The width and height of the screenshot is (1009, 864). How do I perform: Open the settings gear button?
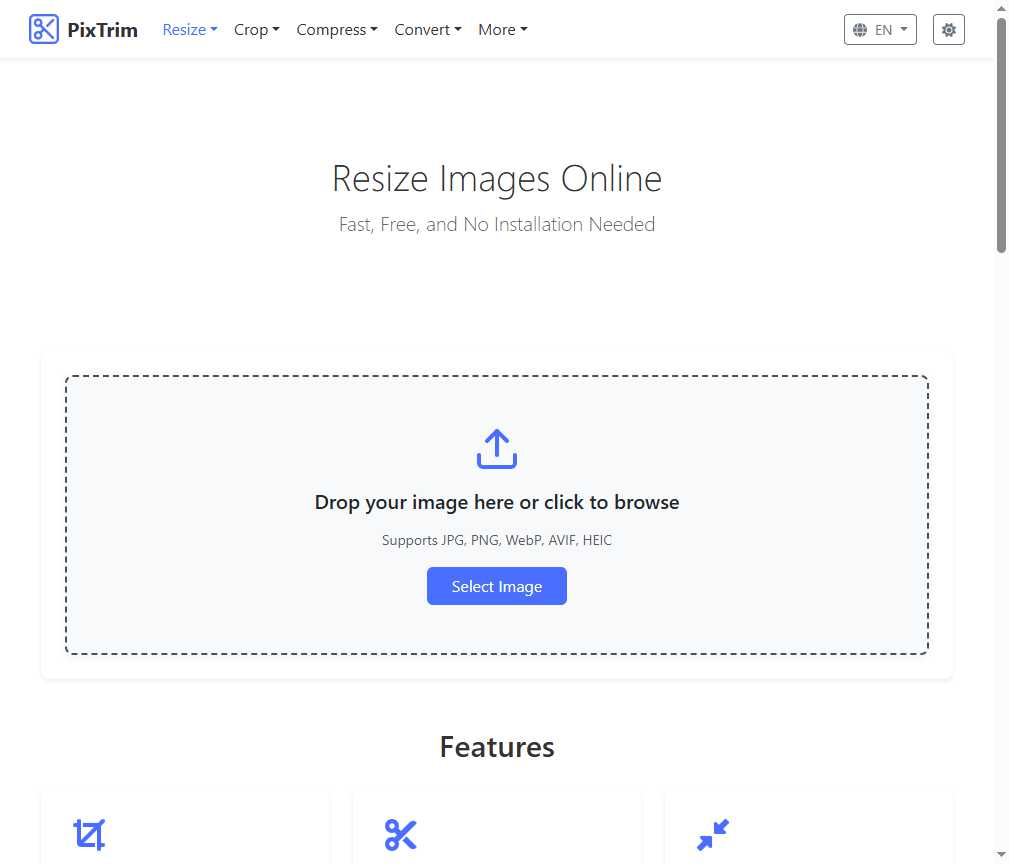tap(948, 30)
